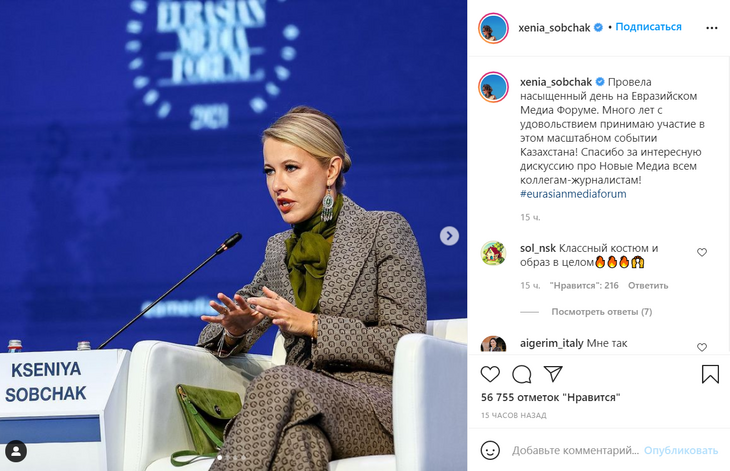Viewport: 730px width, 471px height.
Task: Show tagged people on the photo
Action: coord(16,451)
